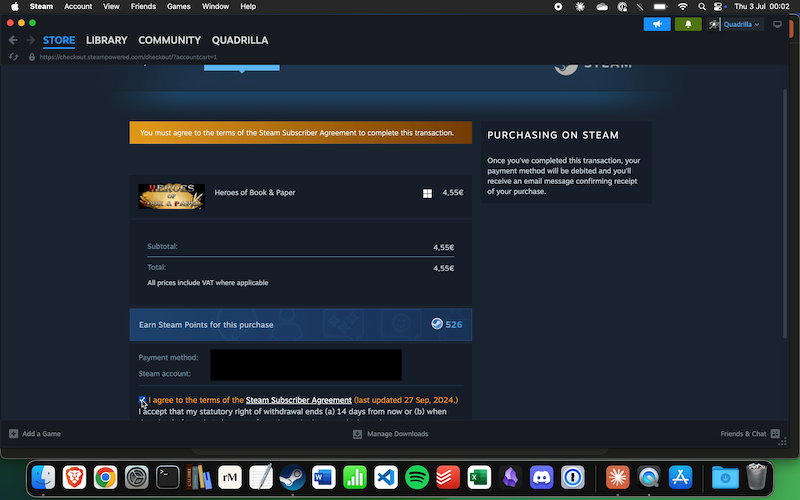Open the Window menu
The width and height of the screenshot is (800, 500).
[215, 7]
